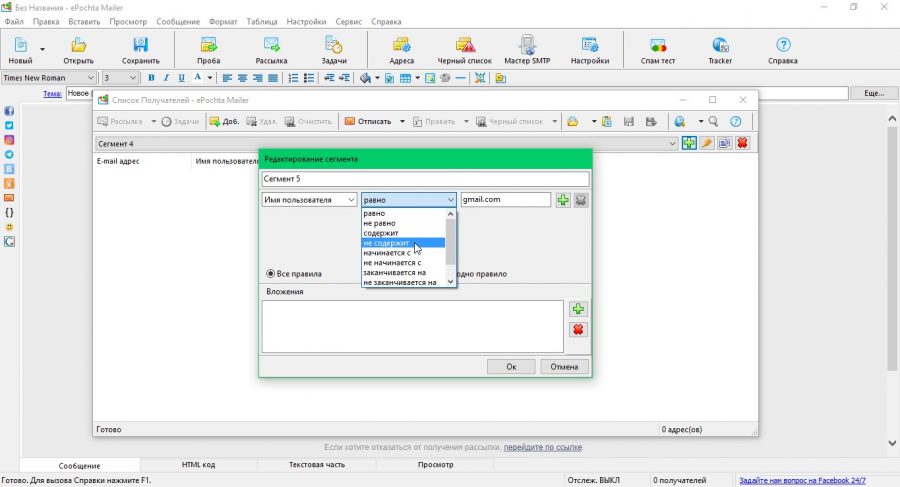Delete segment with red X icon
Image resolution: width=900 pixels, height=487 pixels.
(x=742, y=143)
